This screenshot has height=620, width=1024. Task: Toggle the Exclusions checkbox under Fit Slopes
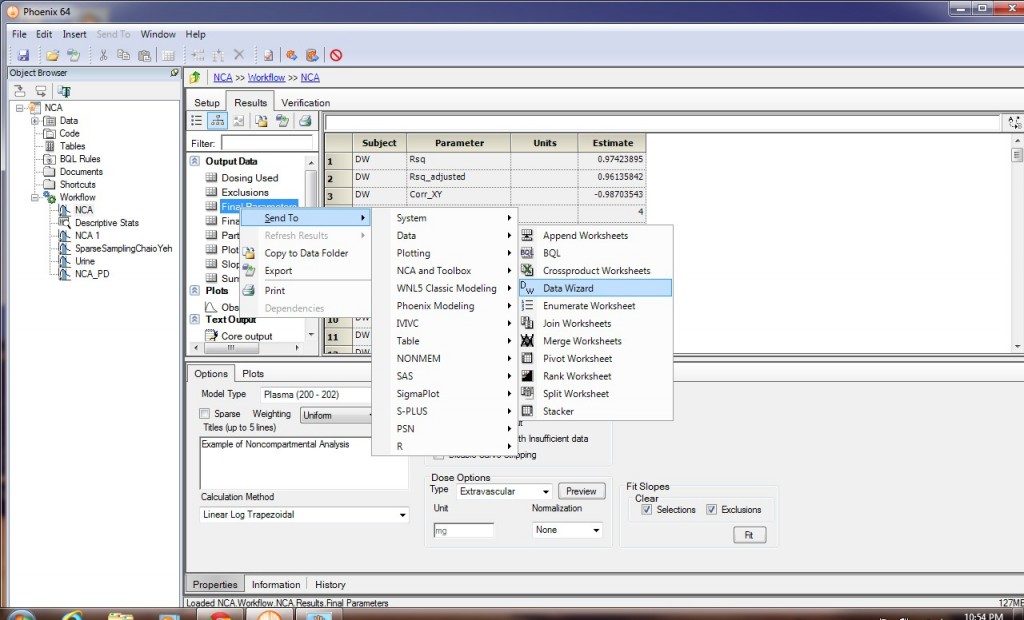[x=711, y=510]
